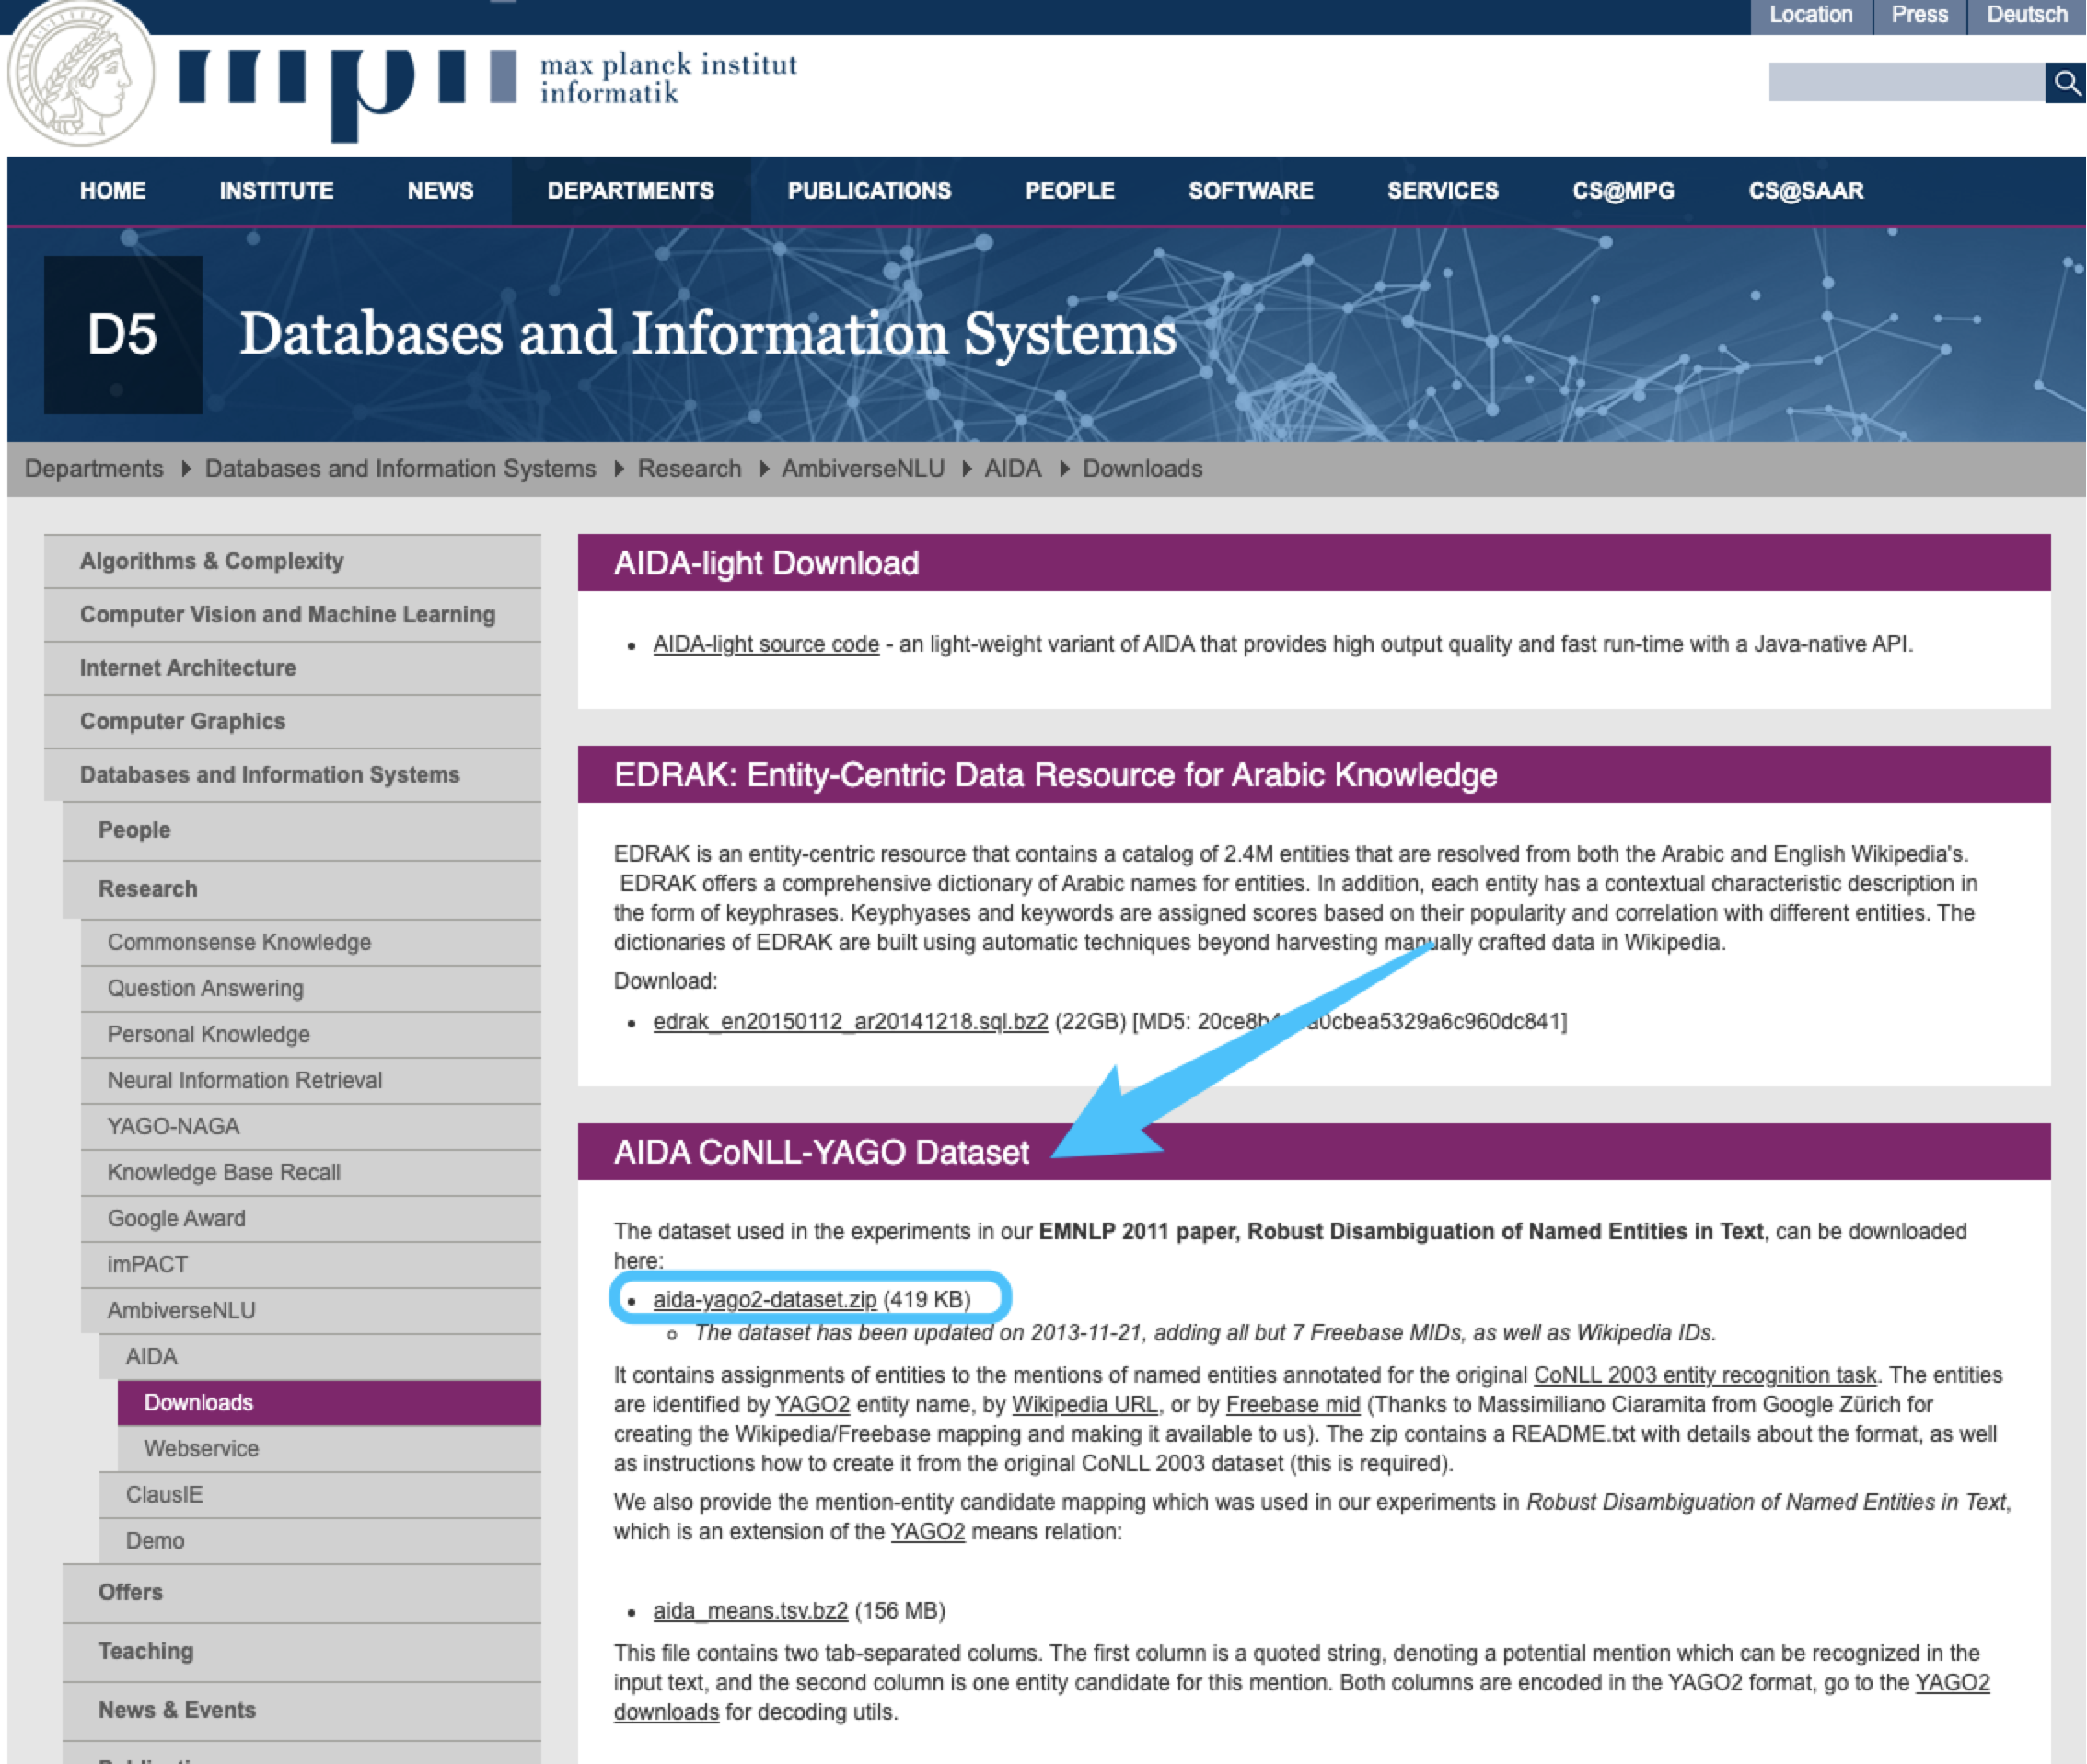Viewport: 2087px width, 1764px height.
Task: Open the PUBLICATIONS main menu item
Action: (868, 191)
